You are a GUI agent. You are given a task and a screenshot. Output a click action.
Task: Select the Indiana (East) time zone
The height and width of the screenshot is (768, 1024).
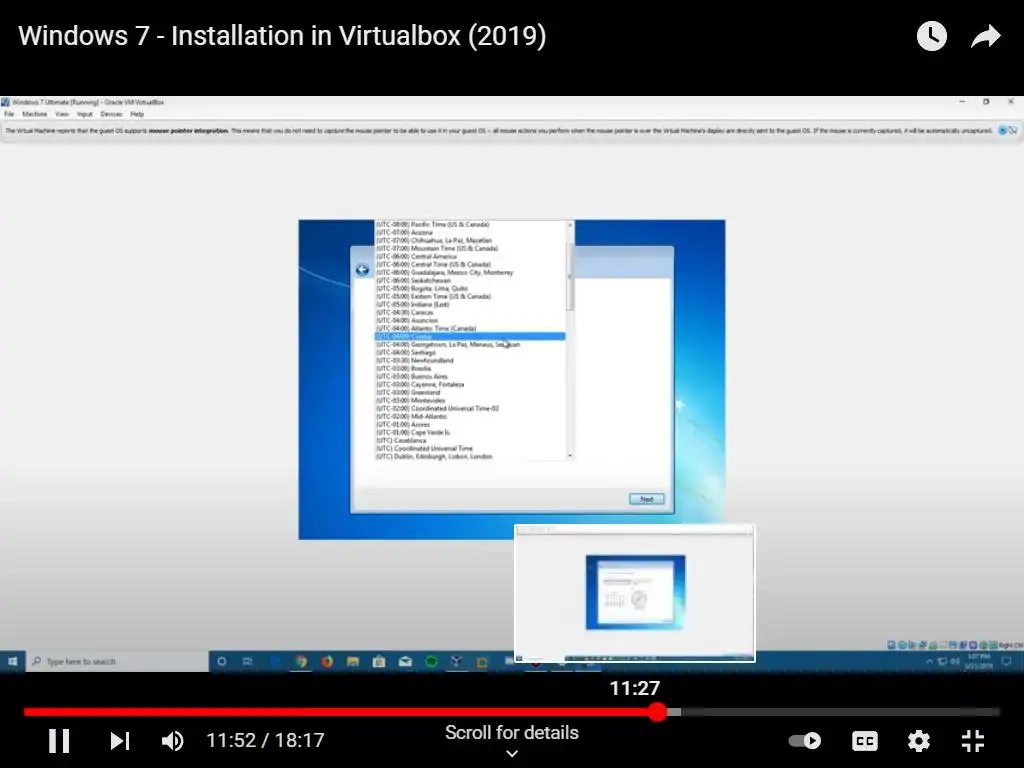coord(470,304)
